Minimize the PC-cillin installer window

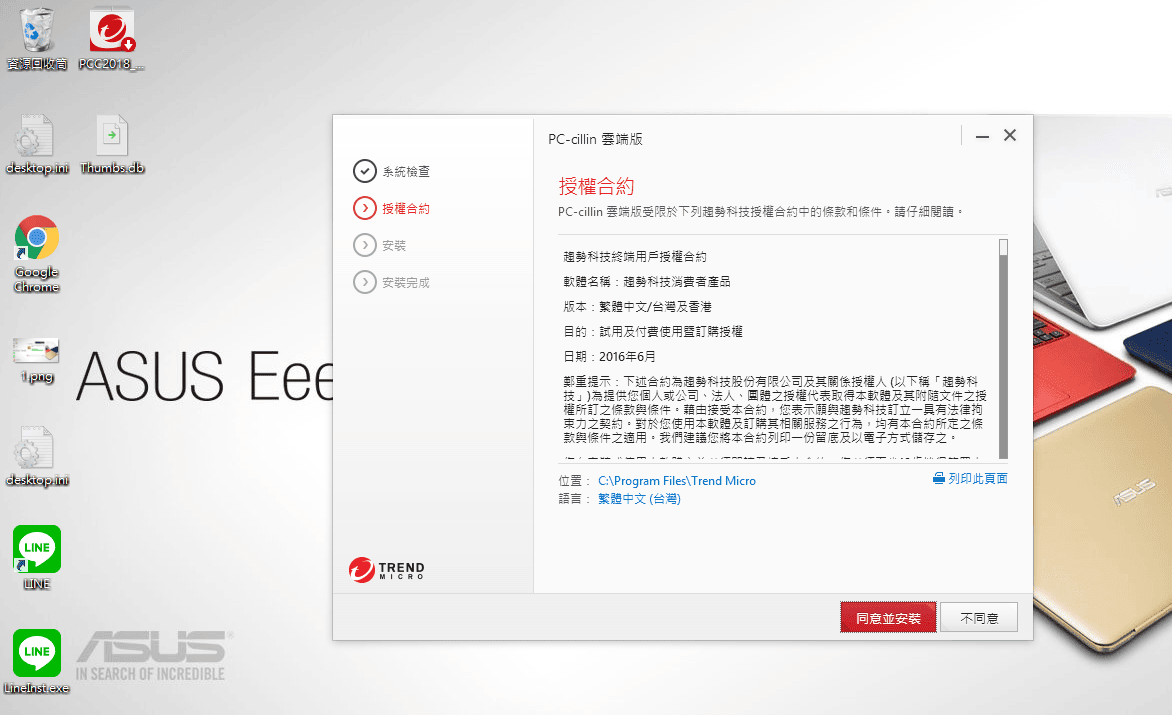point(982,136)
